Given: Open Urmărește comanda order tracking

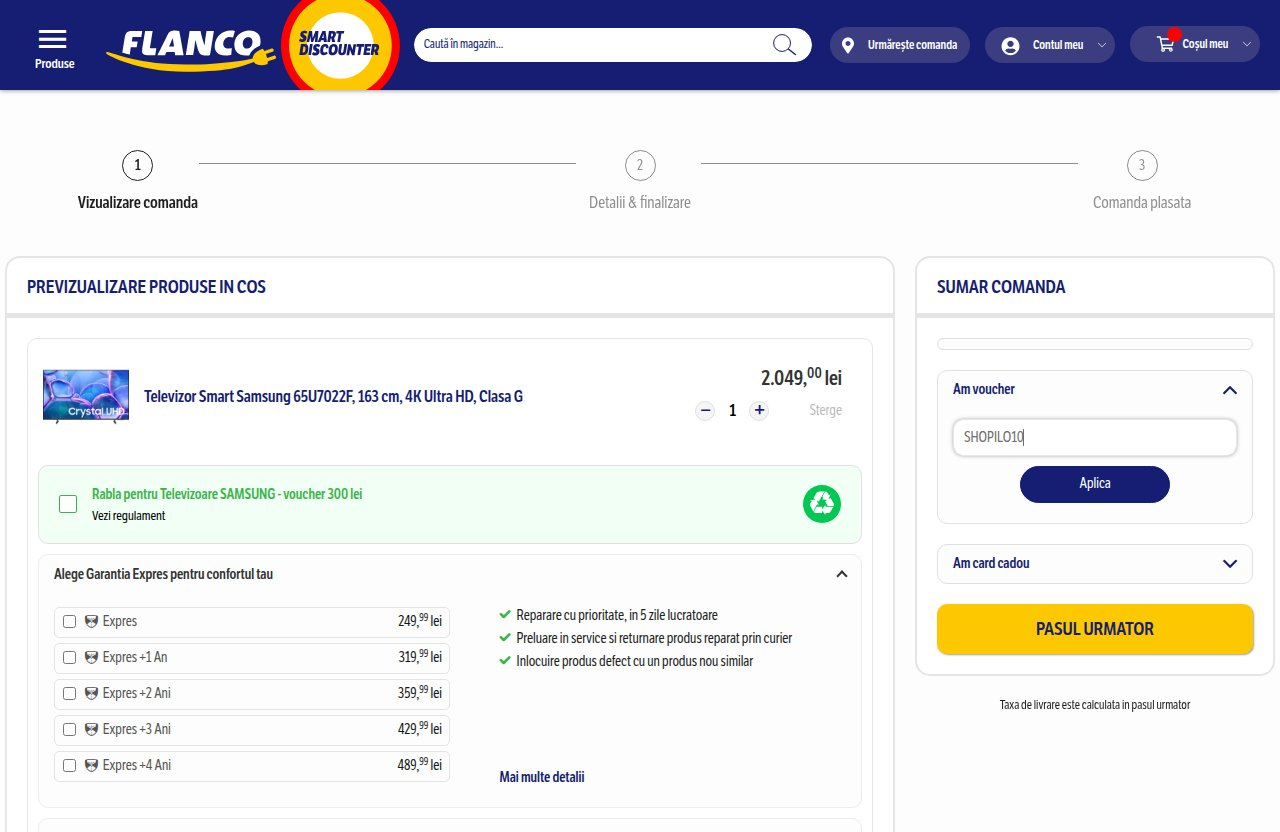Looking at the screenshot, I should coord(900,45).
